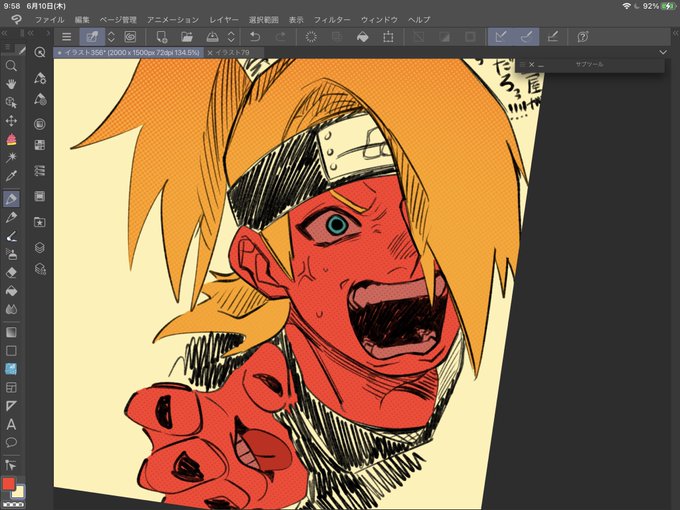Open the ページ管理 menu
The width and height of the screenshot is (680, 510).
coord(118,20)
